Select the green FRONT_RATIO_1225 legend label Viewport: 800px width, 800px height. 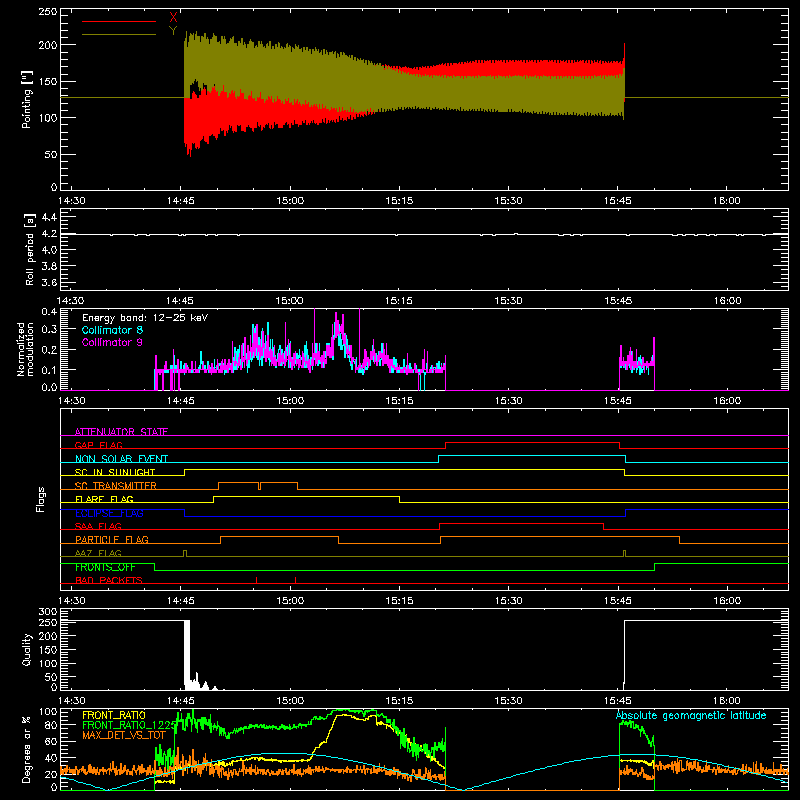(129, 725)
